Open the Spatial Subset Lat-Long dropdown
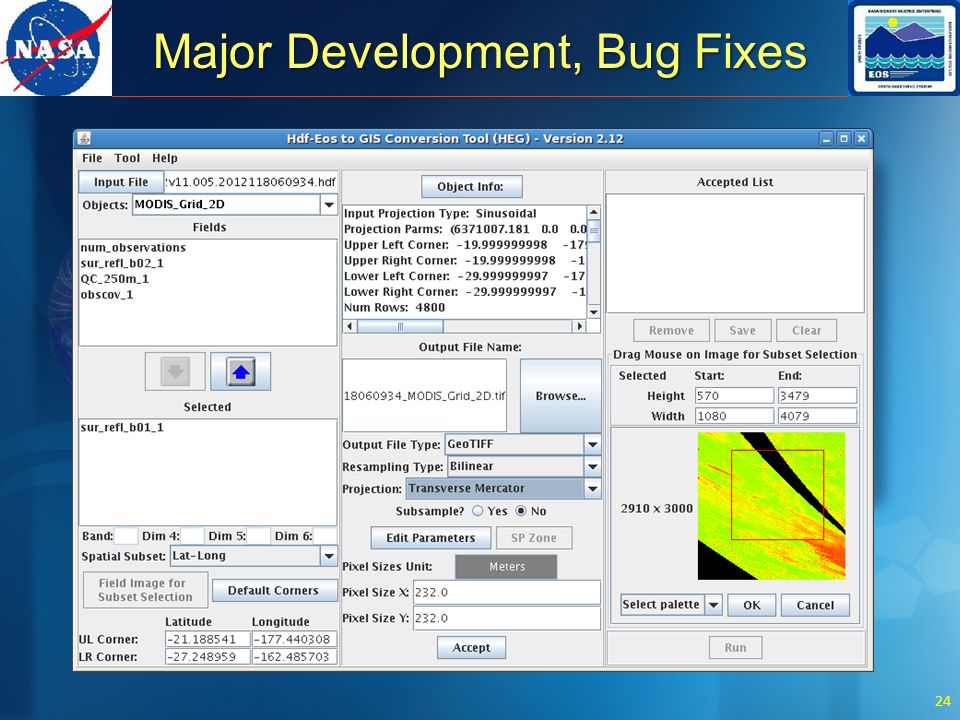Screen dimensions: 960x720 329,556
